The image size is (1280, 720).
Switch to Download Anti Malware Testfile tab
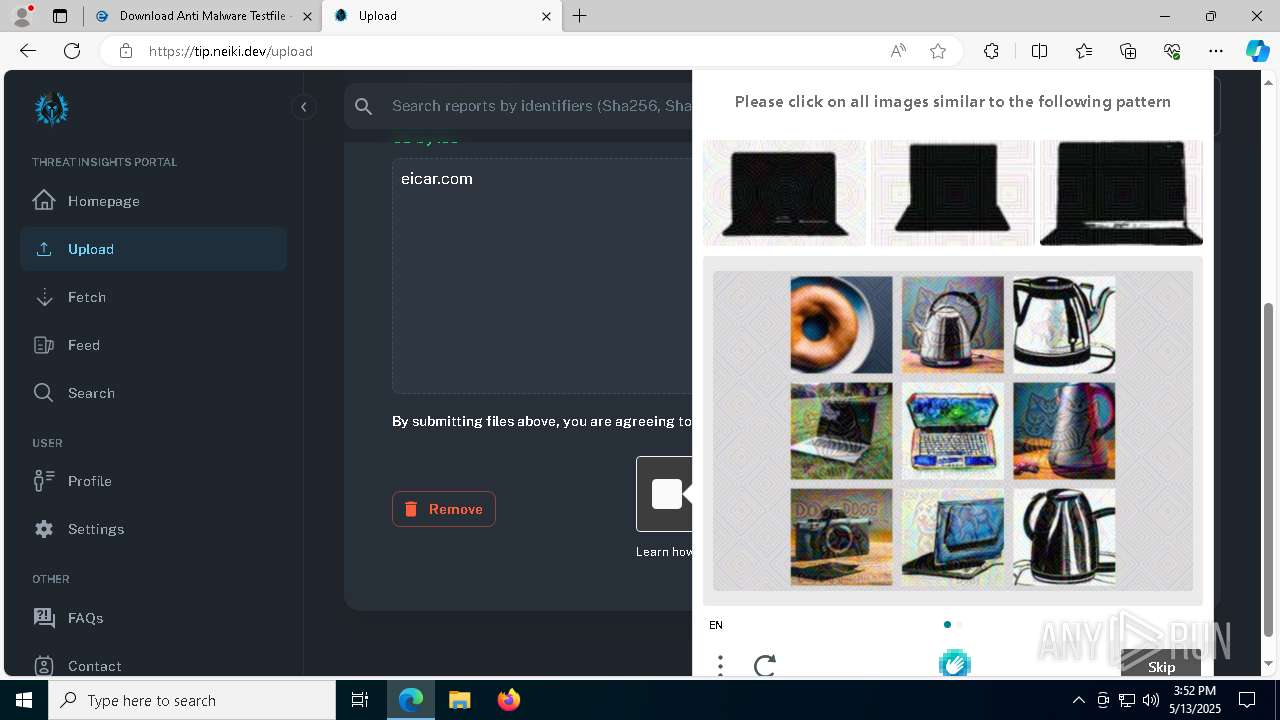click(202, 16)
